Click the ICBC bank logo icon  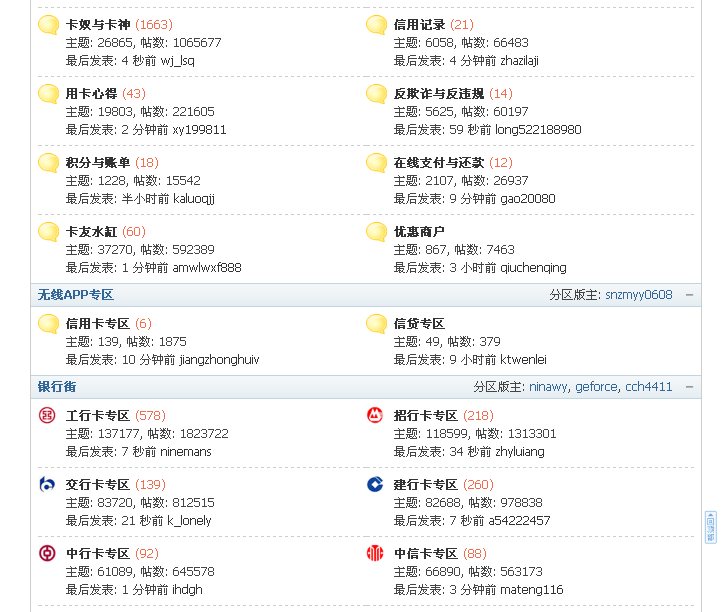(x=47, y=415)
